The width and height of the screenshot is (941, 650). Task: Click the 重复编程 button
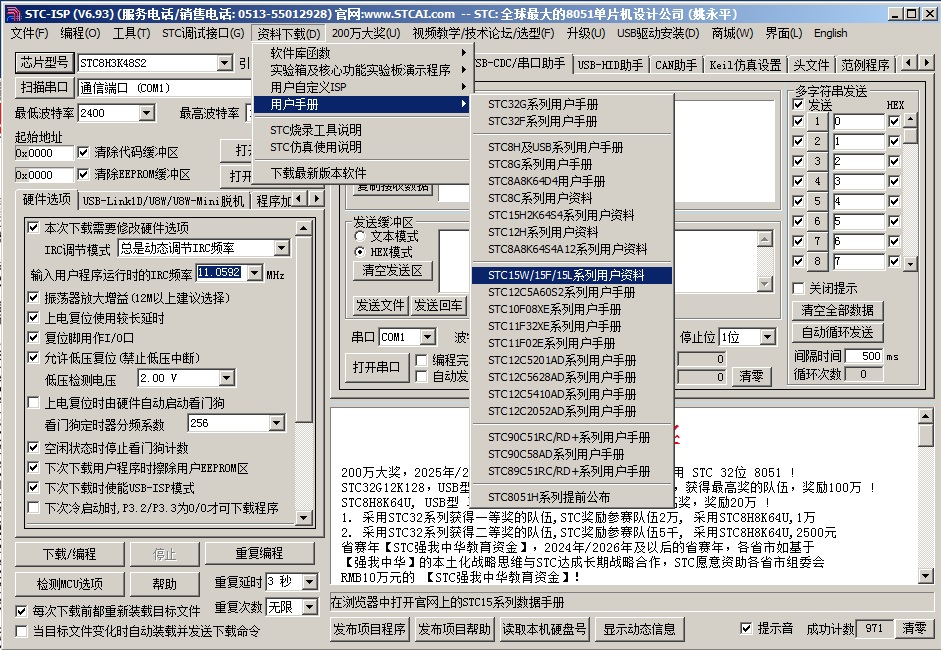[259, 553]
